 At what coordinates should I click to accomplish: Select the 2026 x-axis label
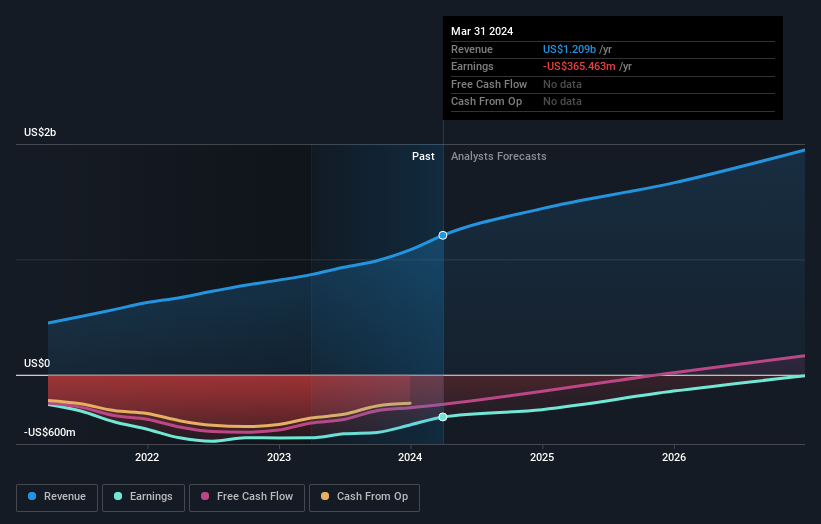(x=674, y=457)
